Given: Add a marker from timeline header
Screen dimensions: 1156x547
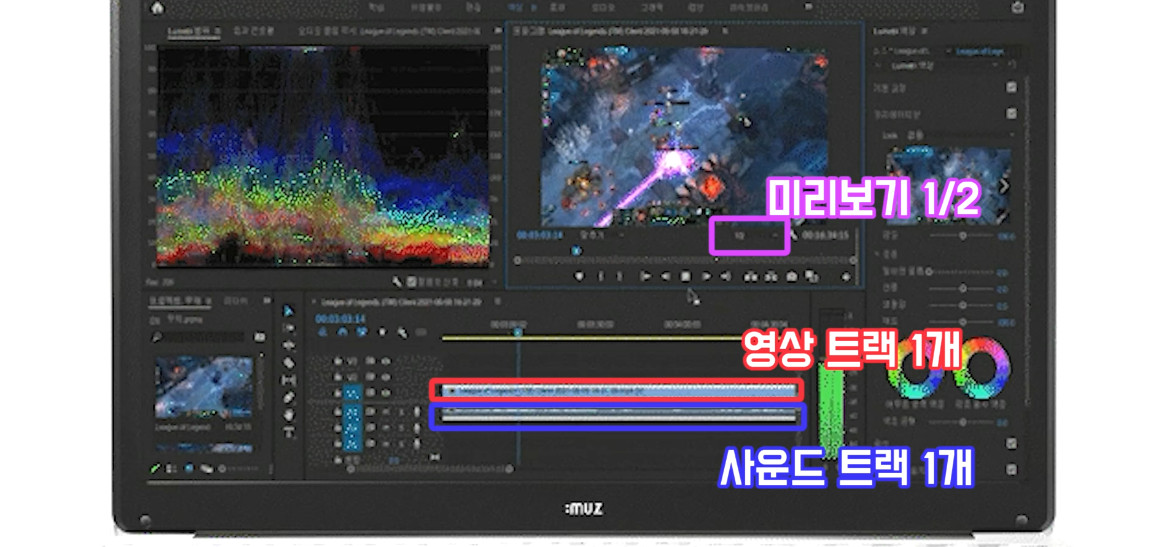Looking at the screenshot, I should click(383, 332).
